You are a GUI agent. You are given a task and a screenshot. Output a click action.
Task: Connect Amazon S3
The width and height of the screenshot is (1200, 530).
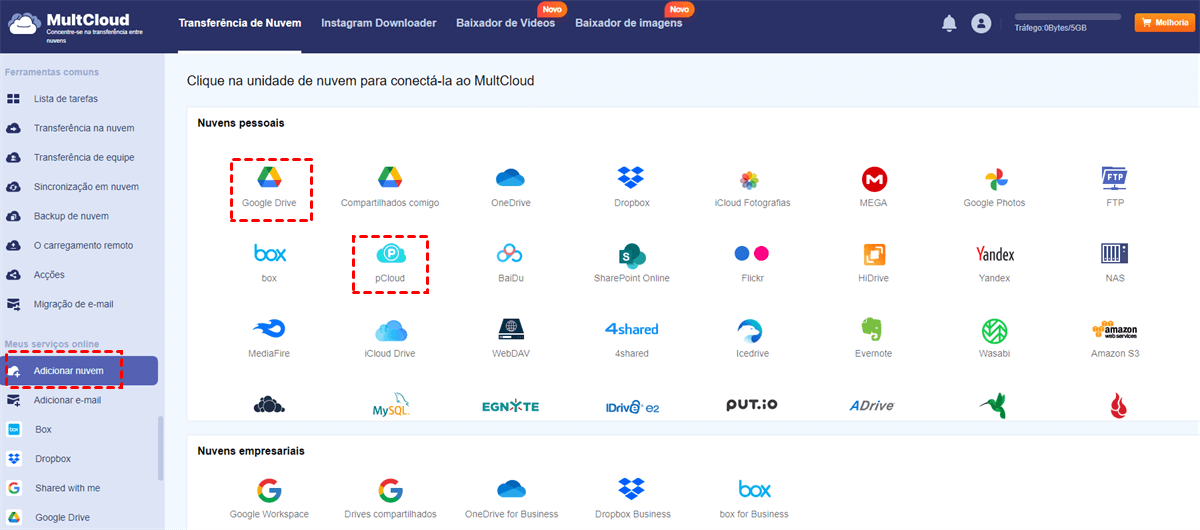pyautogui.click(x=1115, y=338)
